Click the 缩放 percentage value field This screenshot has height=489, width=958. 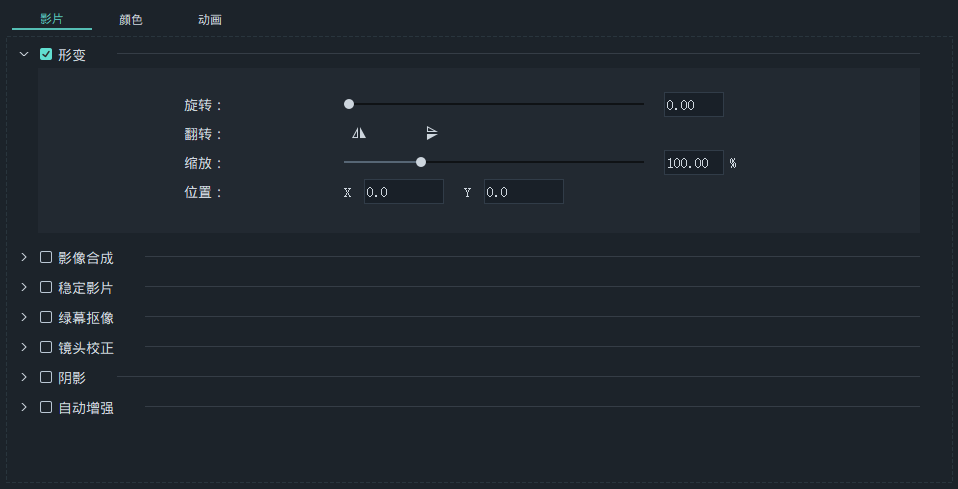tap(694, 163)
